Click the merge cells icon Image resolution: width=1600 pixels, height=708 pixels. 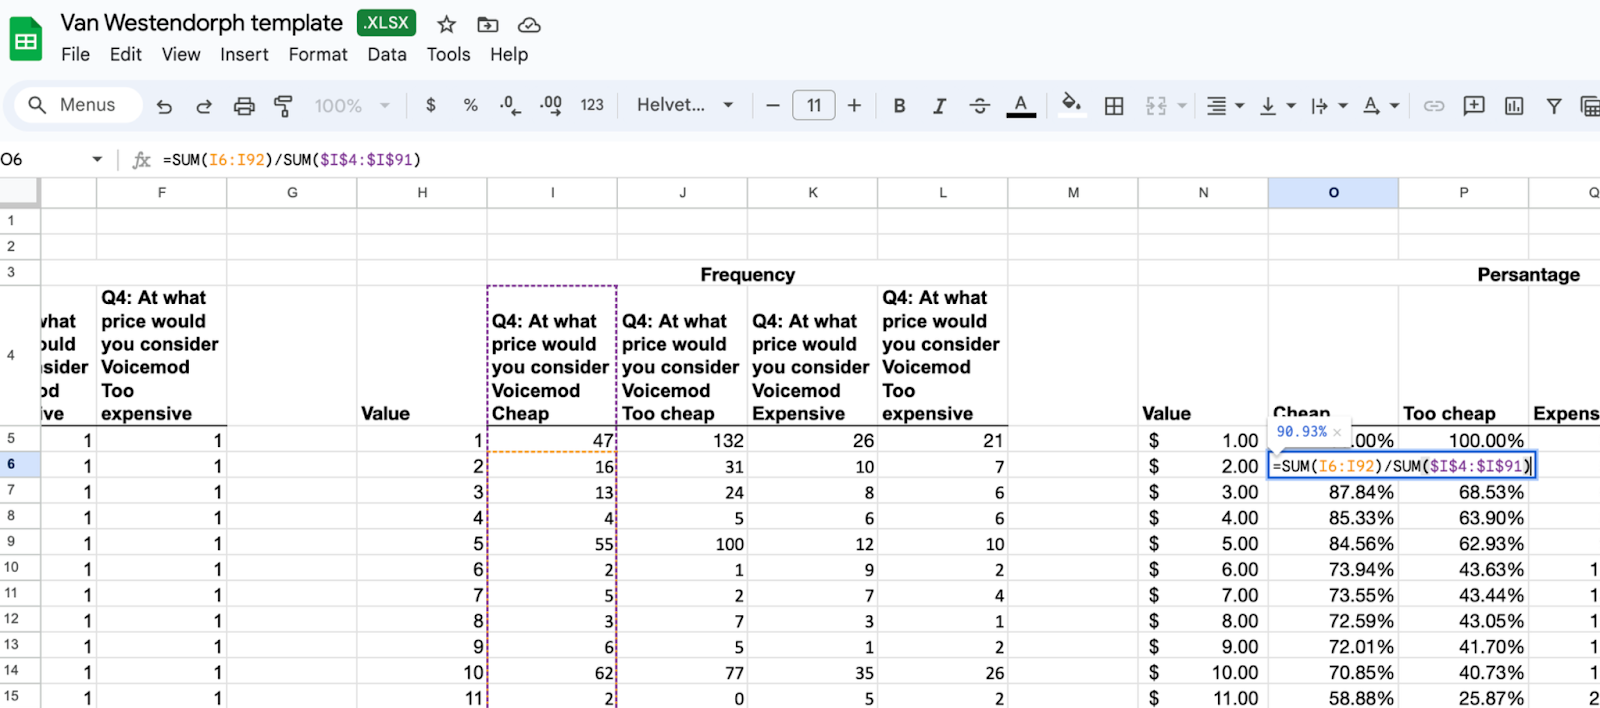tap(1156, 106)
